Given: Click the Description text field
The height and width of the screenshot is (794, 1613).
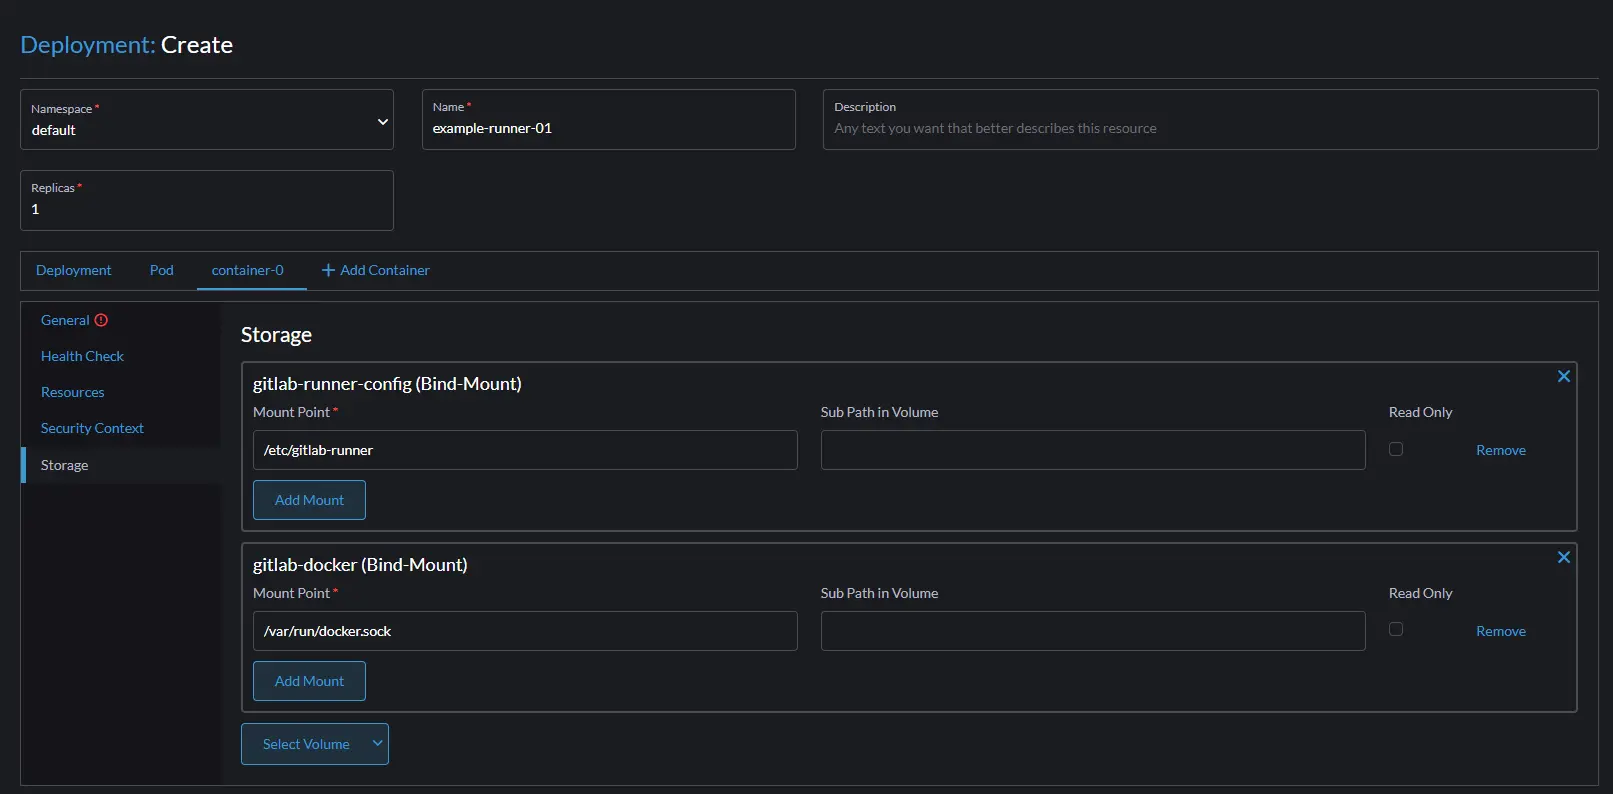Looking at the screenshot, I should click(1210, 128).
